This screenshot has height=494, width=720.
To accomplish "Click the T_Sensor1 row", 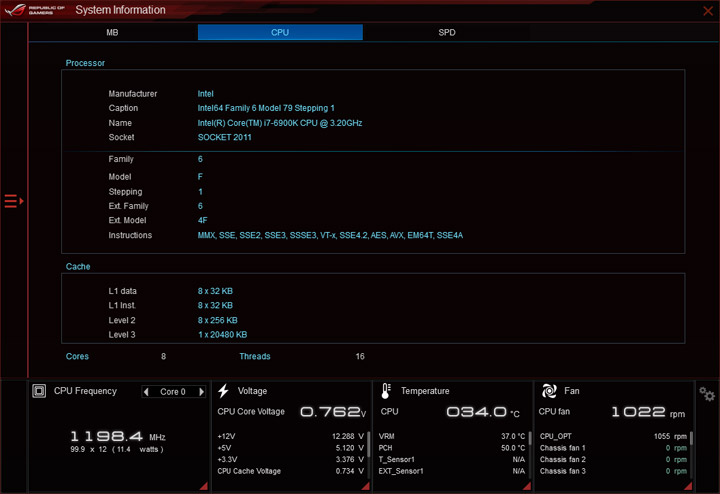I will [x=452, y=459].
